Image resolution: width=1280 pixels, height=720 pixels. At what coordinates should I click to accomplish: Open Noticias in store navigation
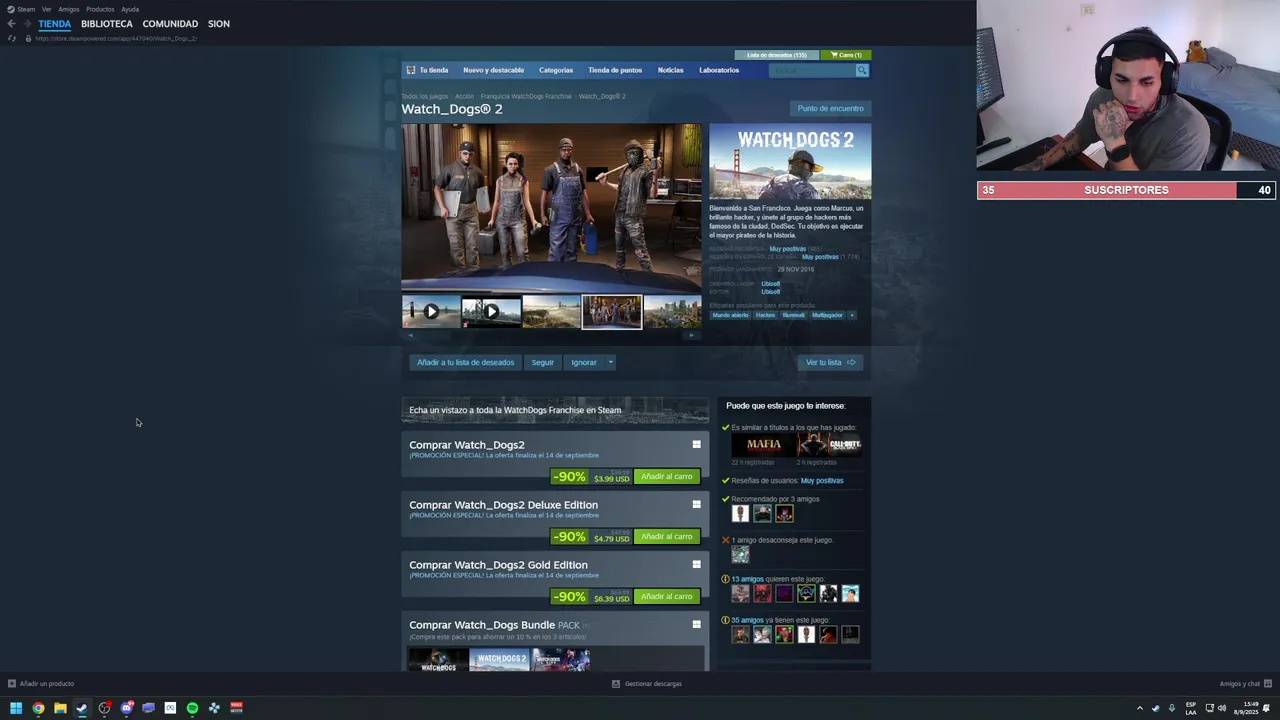coord(670,70)
